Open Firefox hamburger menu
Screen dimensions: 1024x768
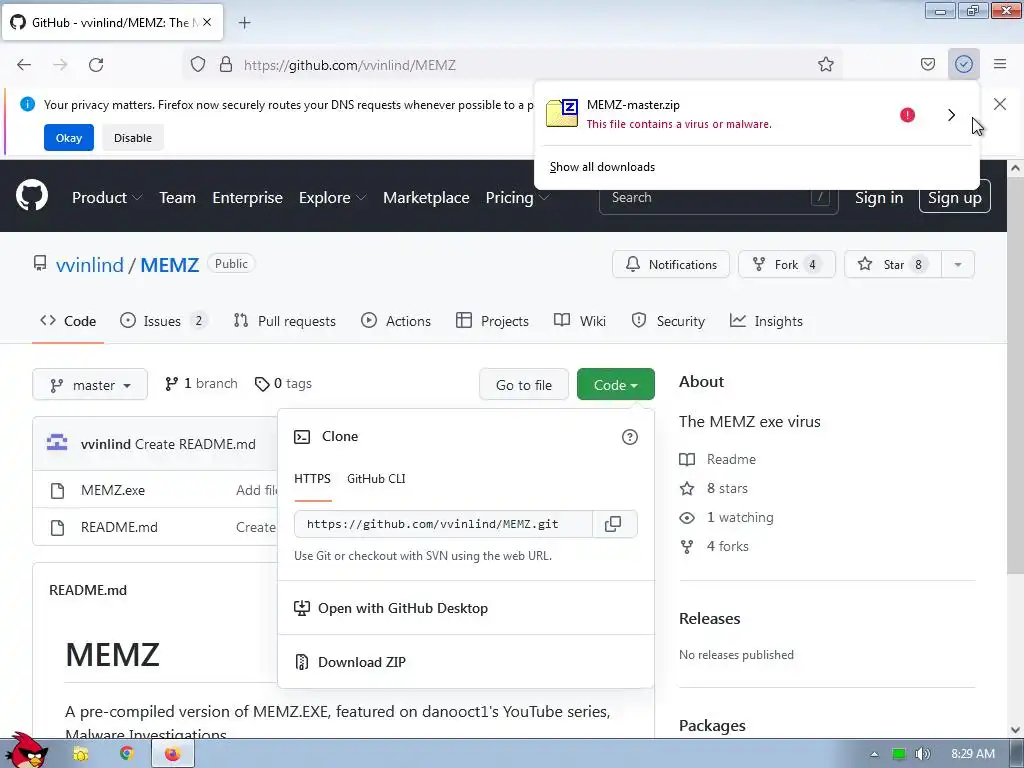[1000, 64]
